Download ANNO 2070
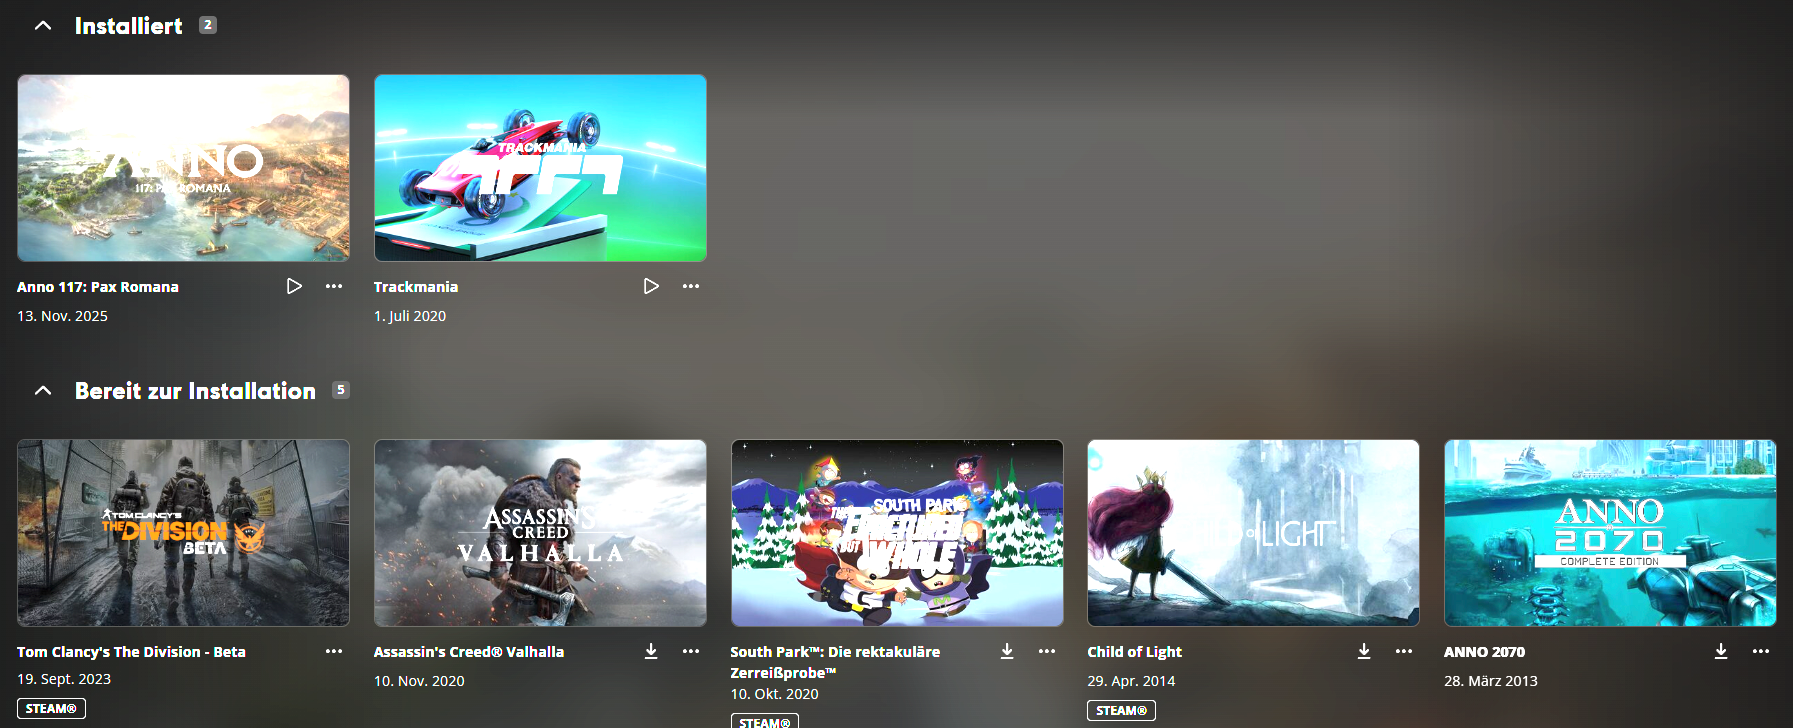1793x728 pixels. tap(1721, 651)
